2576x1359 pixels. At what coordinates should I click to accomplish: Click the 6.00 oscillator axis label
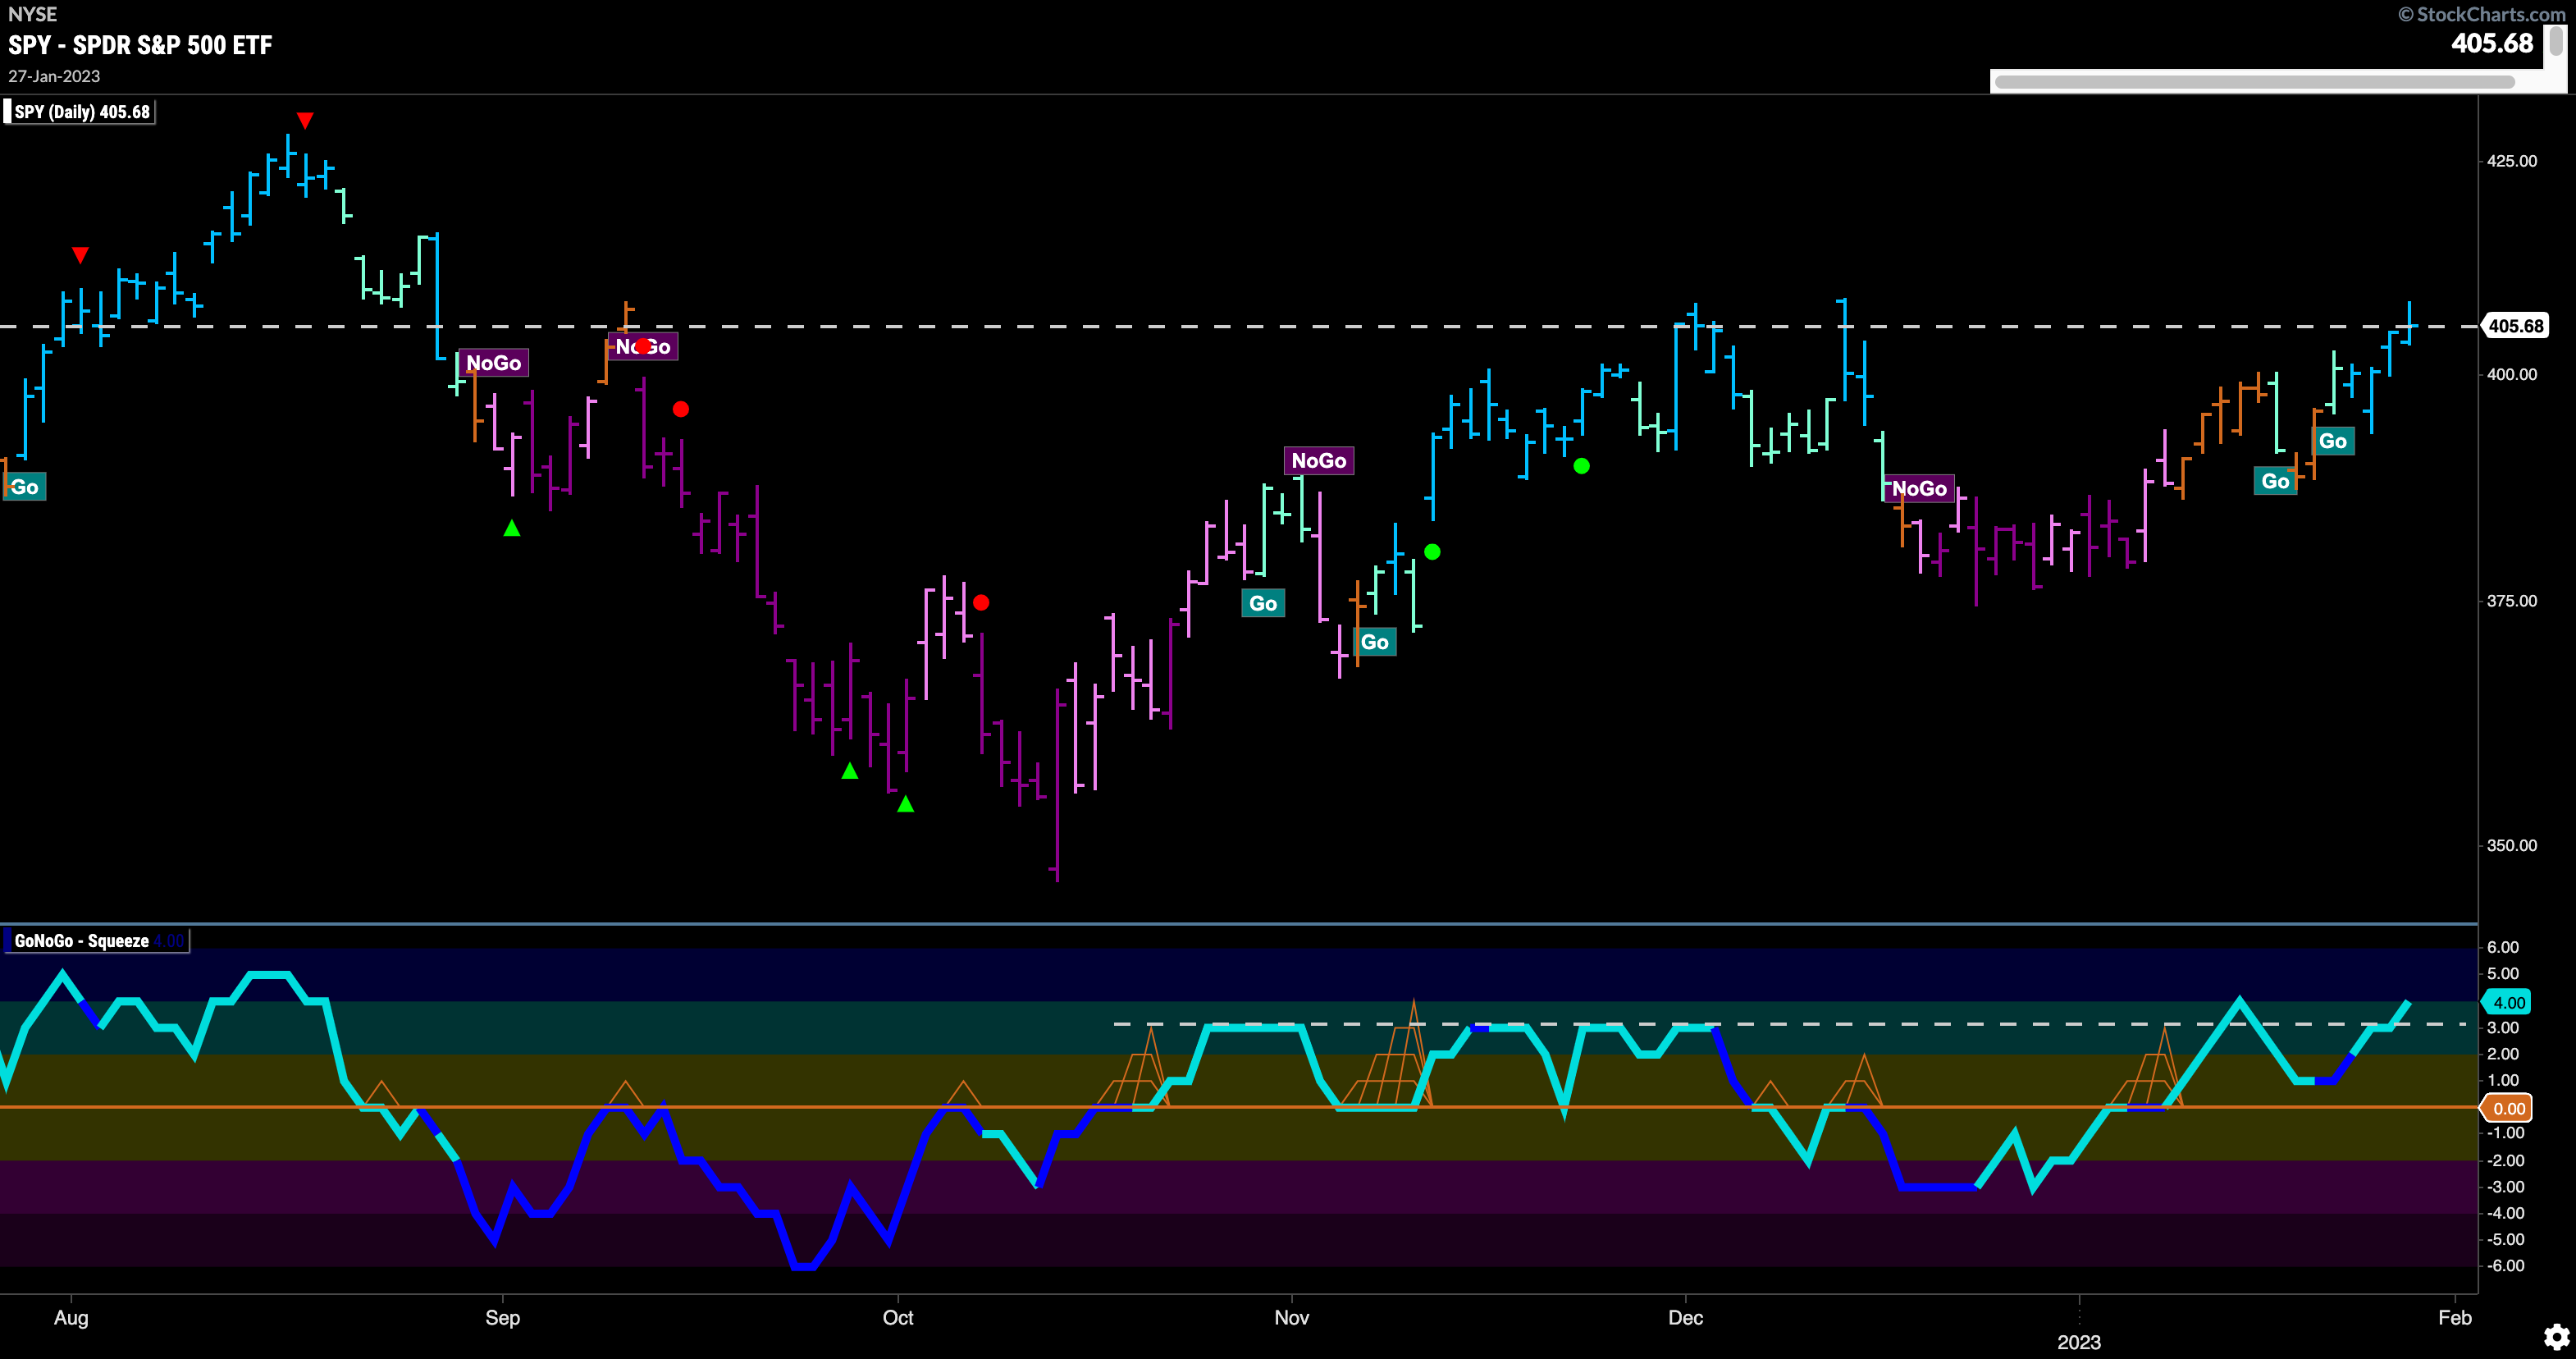tap(2502, 947)
